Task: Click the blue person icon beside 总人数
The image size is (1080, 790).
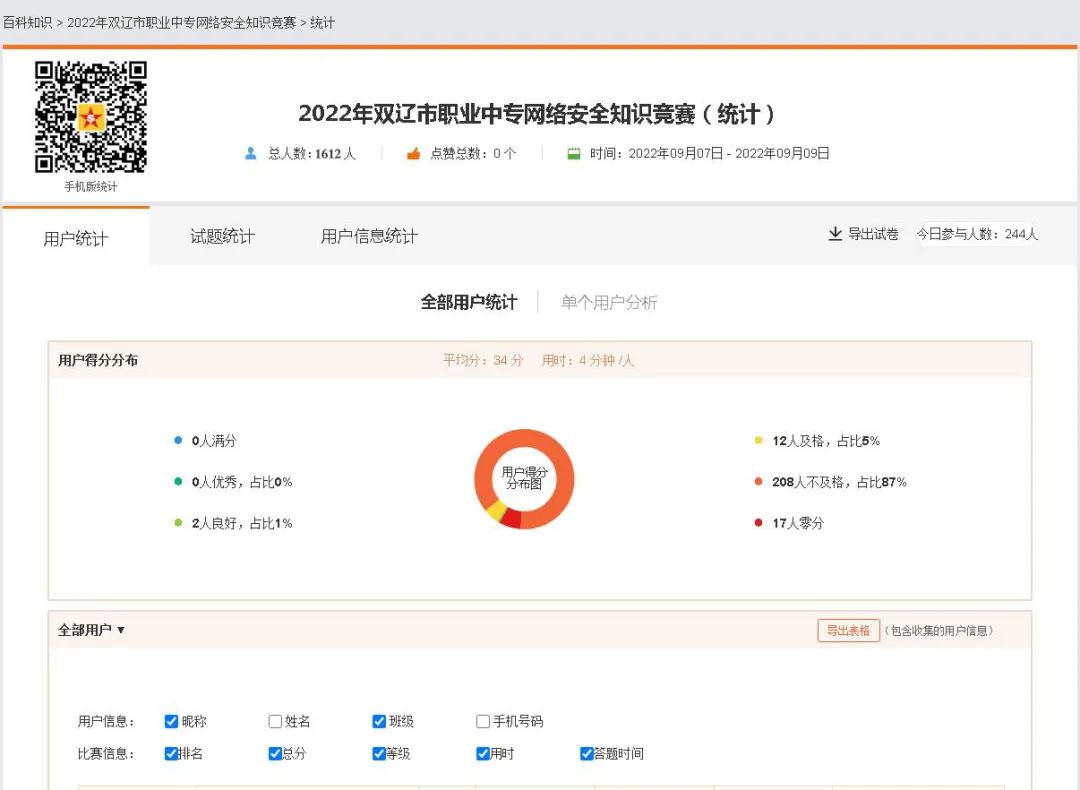Action: click(251, 154)
